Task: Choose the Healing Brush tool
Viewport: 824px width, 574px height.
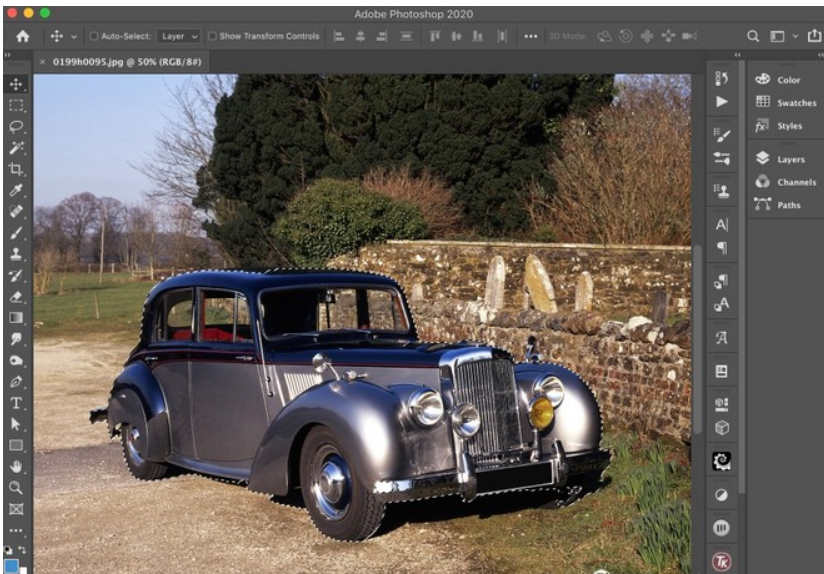Action: click(x=16, y=211)
